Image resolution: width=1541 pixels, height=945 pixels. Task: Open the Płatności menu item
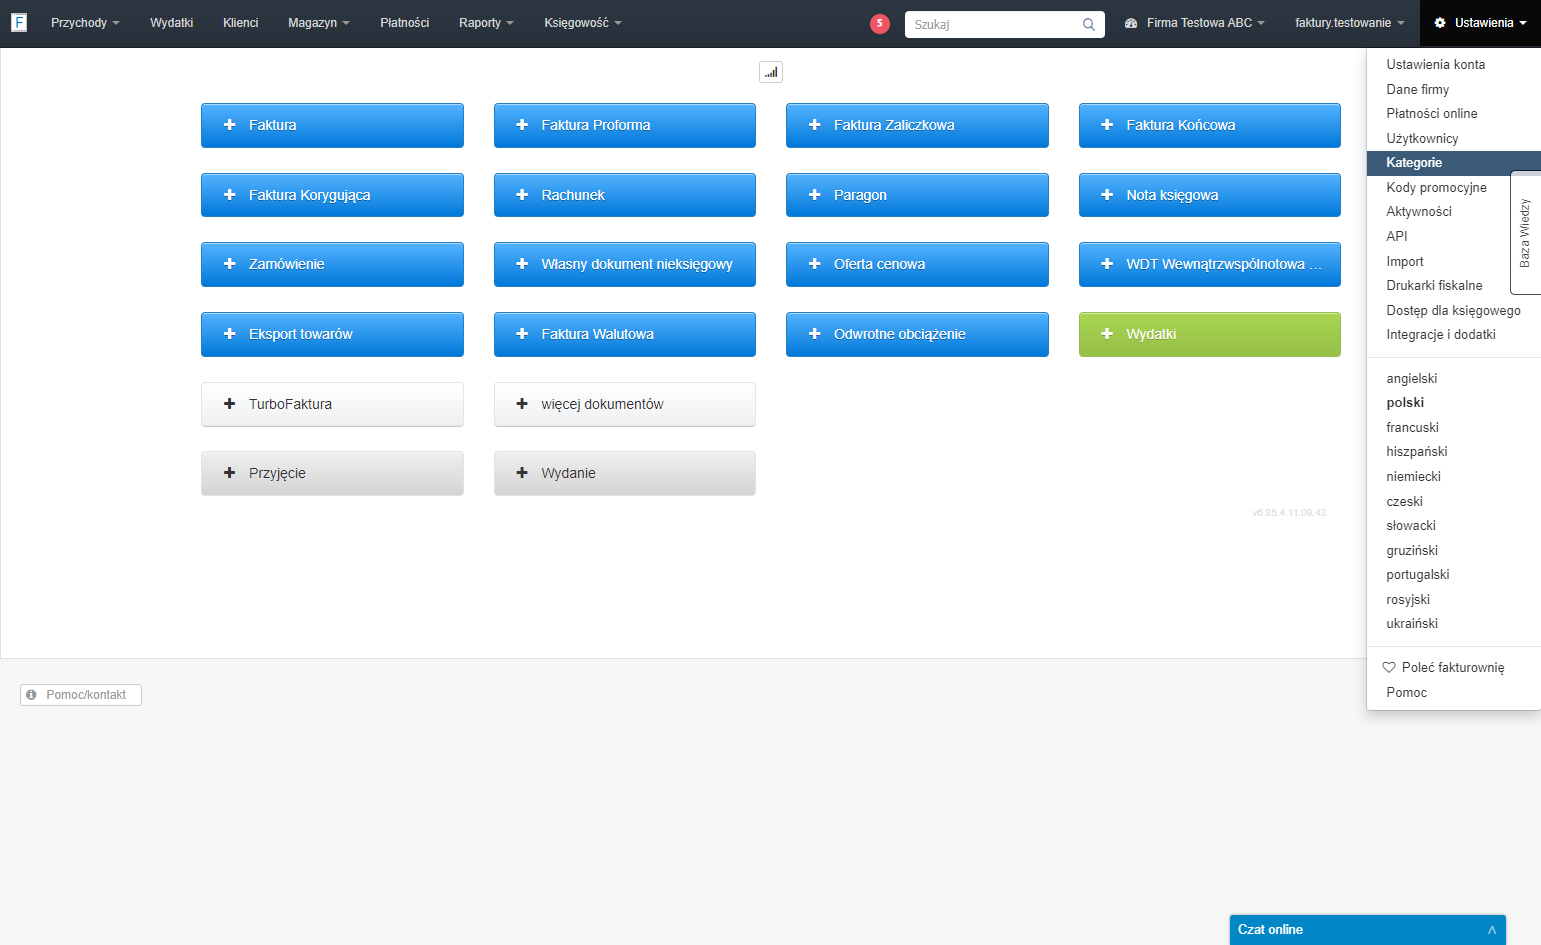(x=404, y=23)
